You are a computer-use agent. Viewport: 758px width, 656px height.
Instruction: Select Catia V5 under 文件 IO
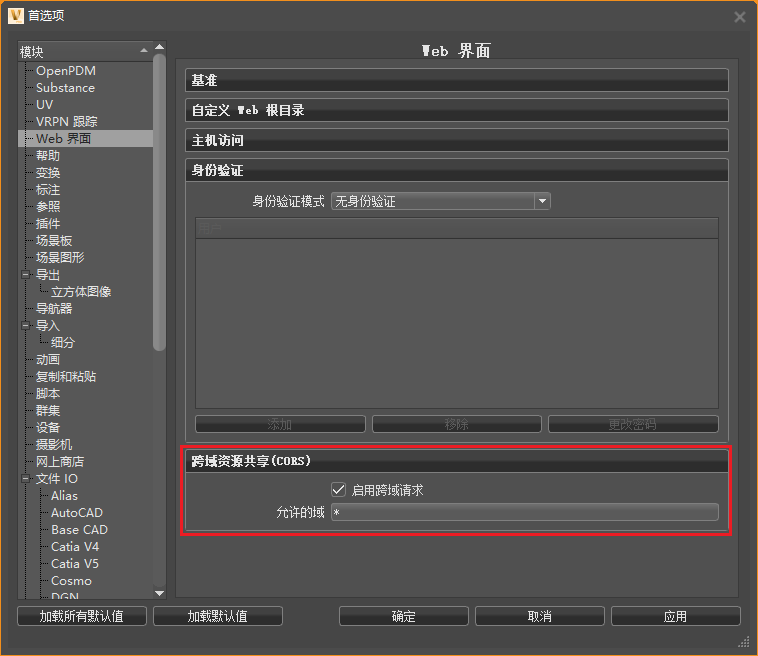tap(75, 564)
